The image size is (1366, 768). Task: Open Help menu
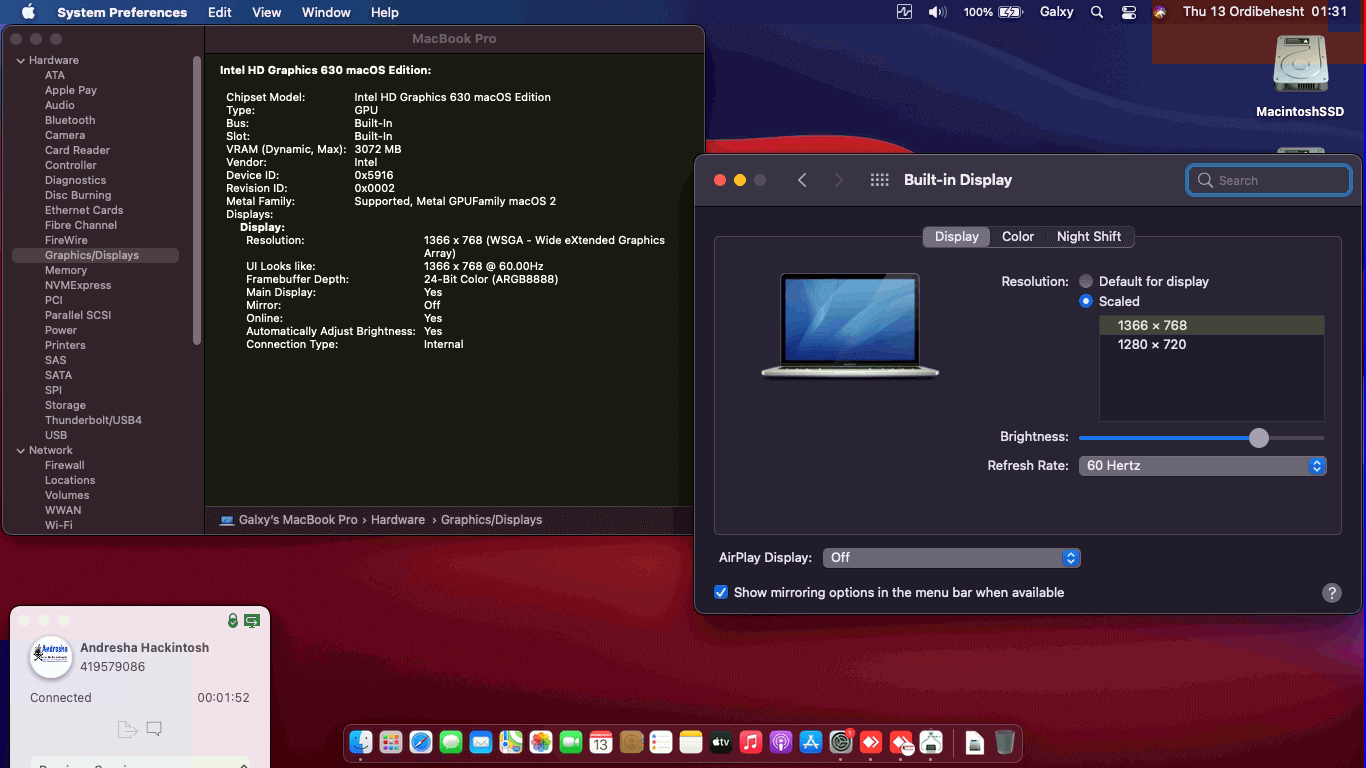[x=385, y=12]
